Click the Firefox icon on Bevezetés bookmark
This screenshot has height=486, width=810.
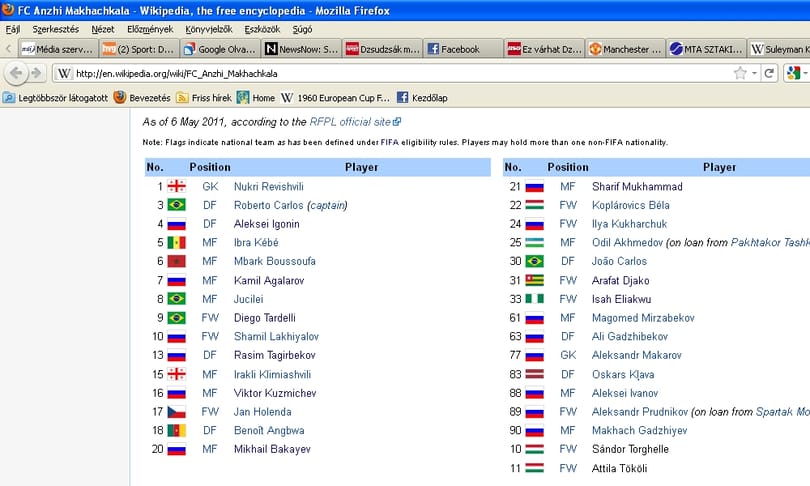point(120,97)
